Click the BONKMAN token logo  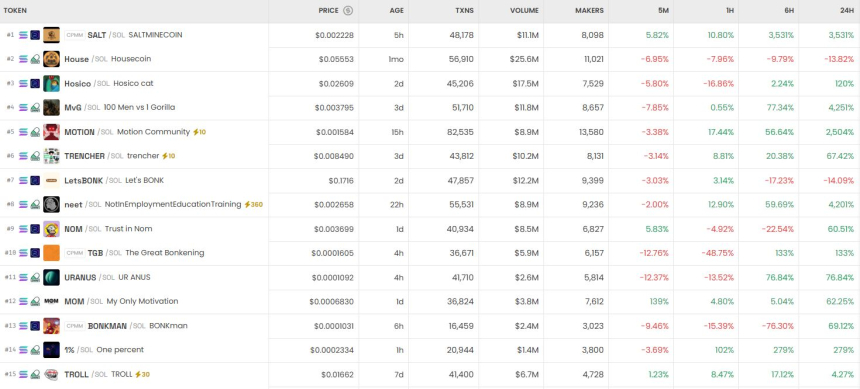52,325
